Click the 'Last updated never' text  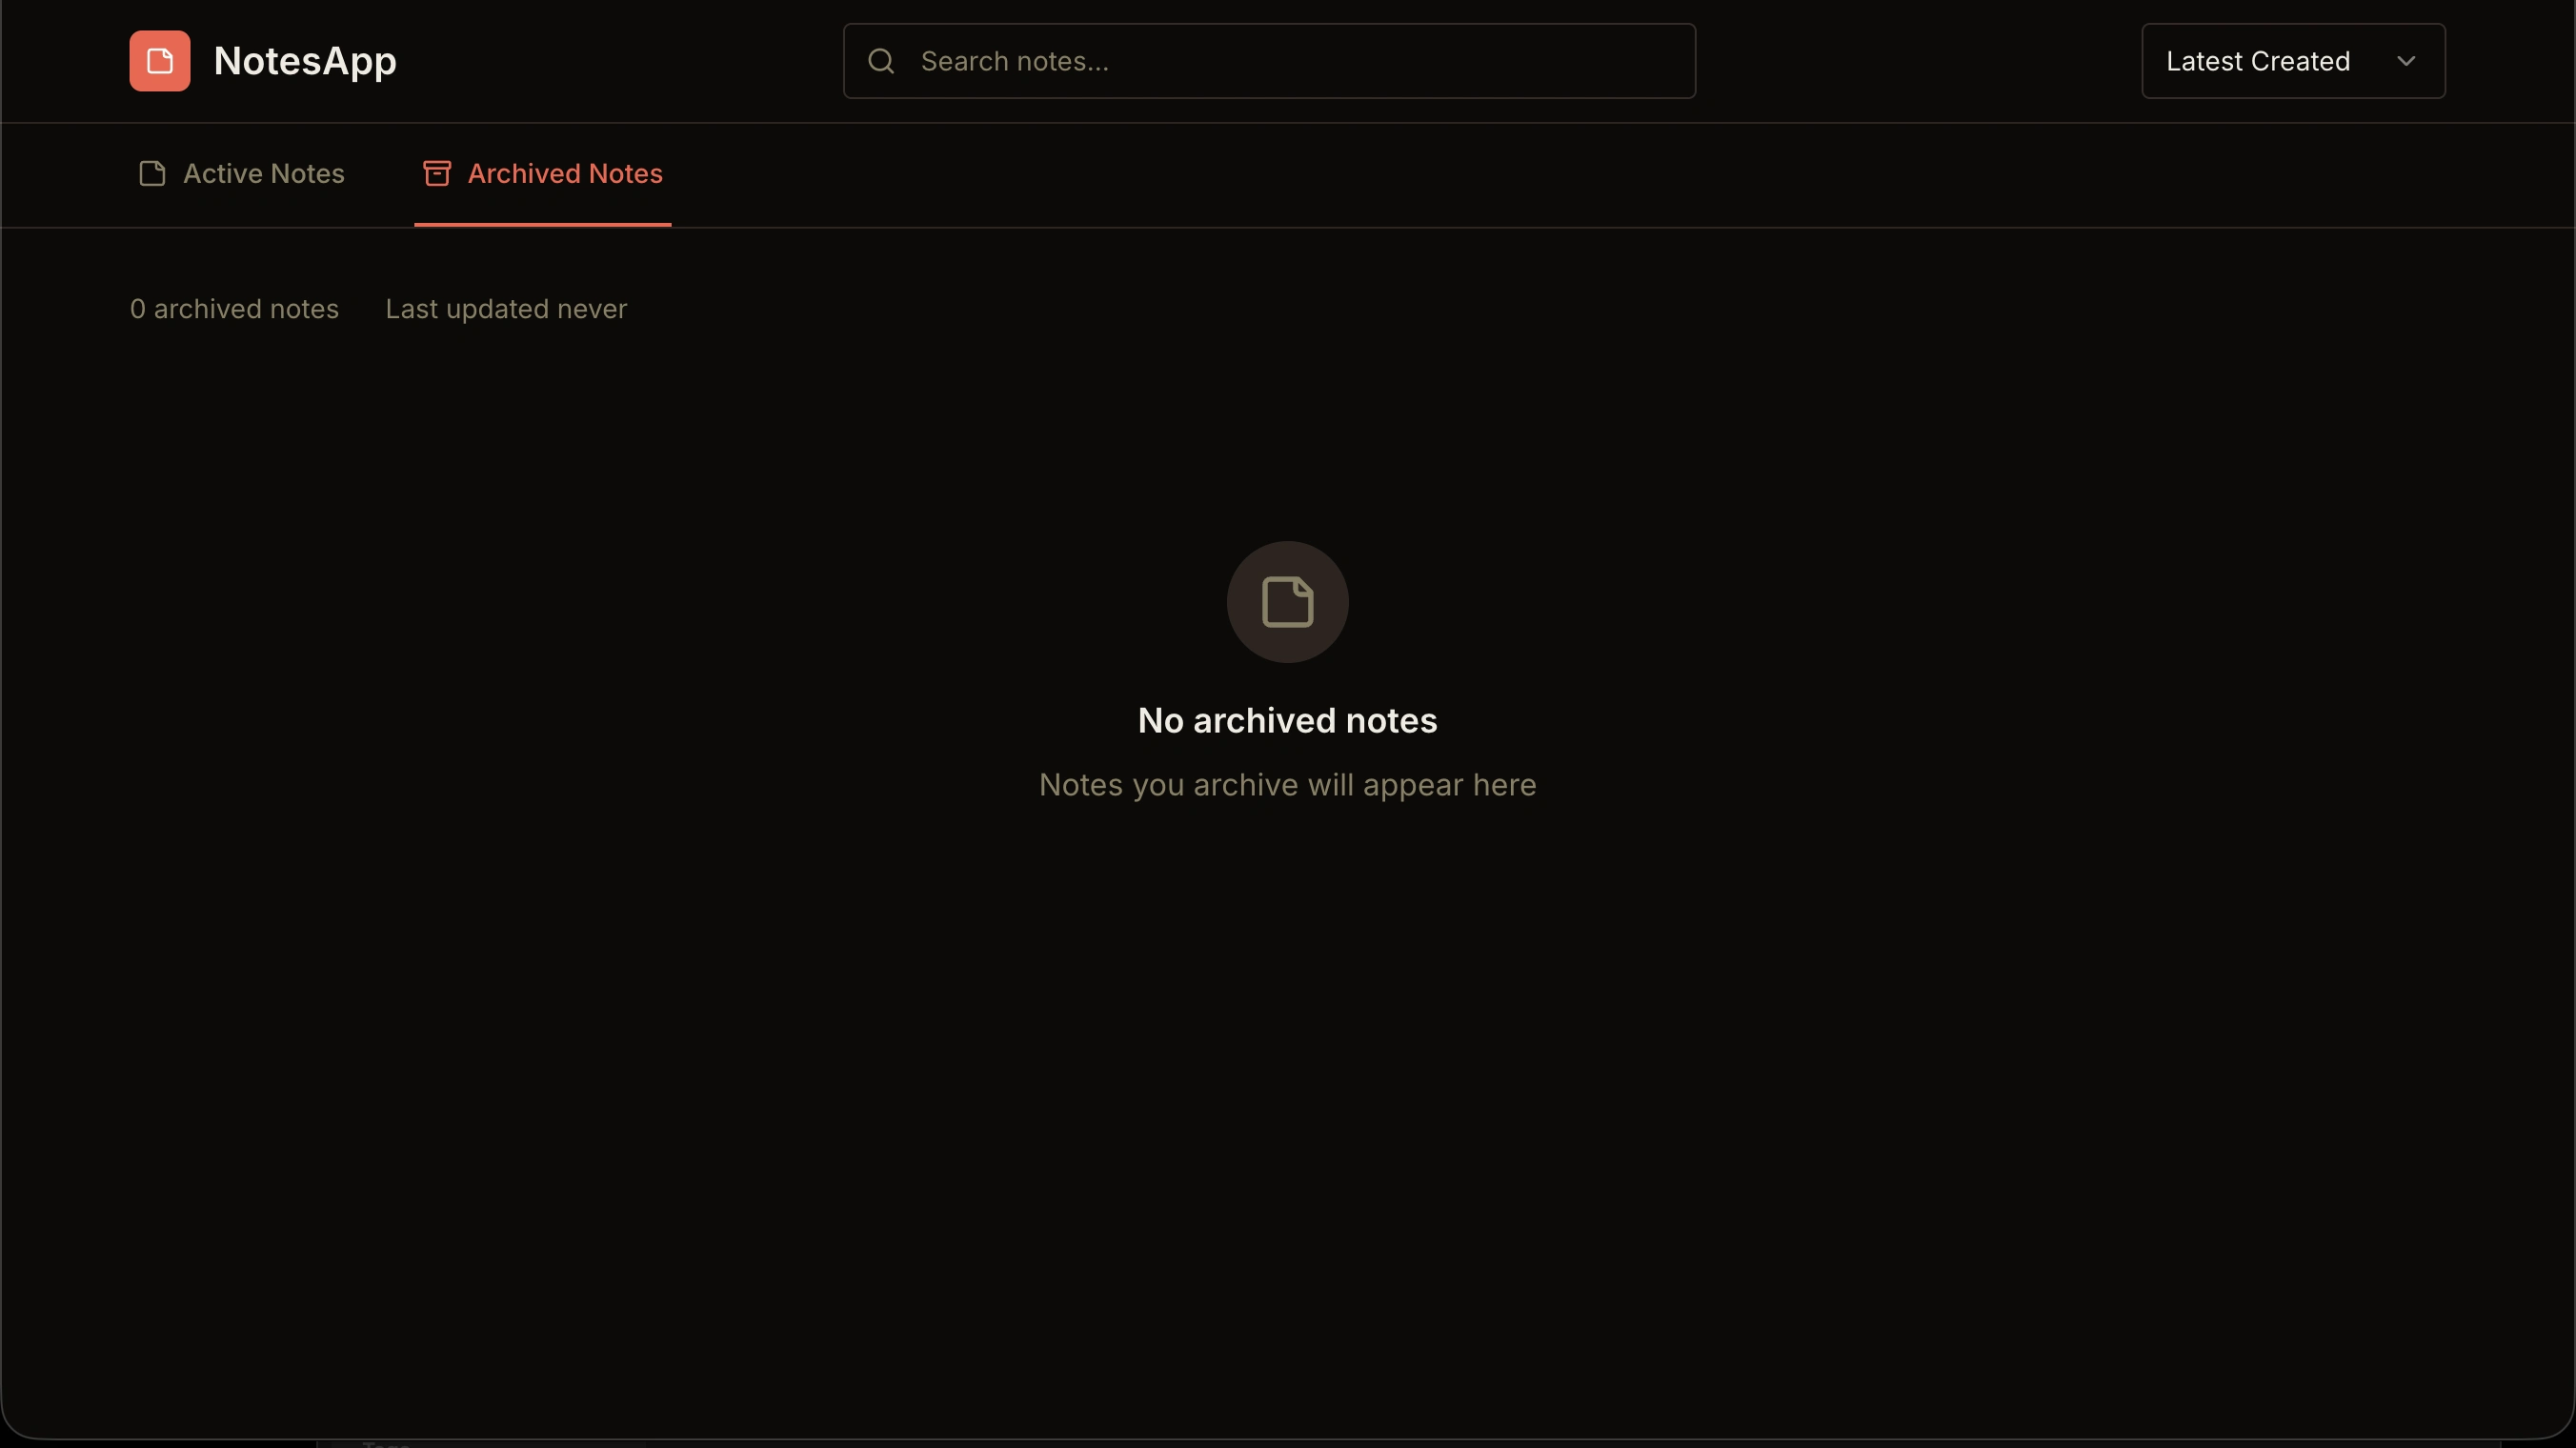tap(506, 309)
